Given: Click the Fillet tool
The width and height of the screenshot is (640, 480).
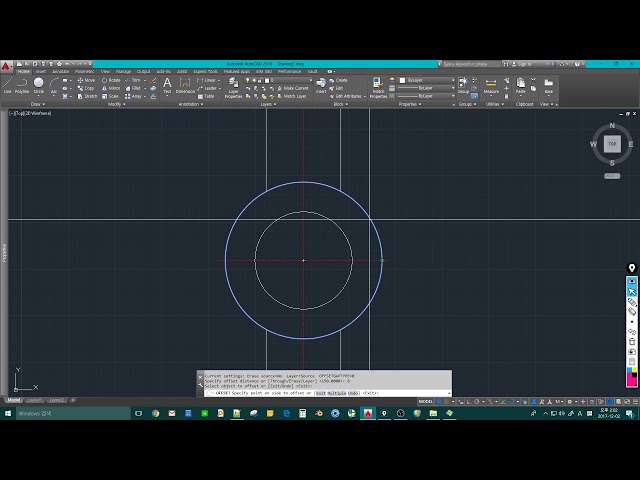Looking at the screenshot, I should click(133, 88).
